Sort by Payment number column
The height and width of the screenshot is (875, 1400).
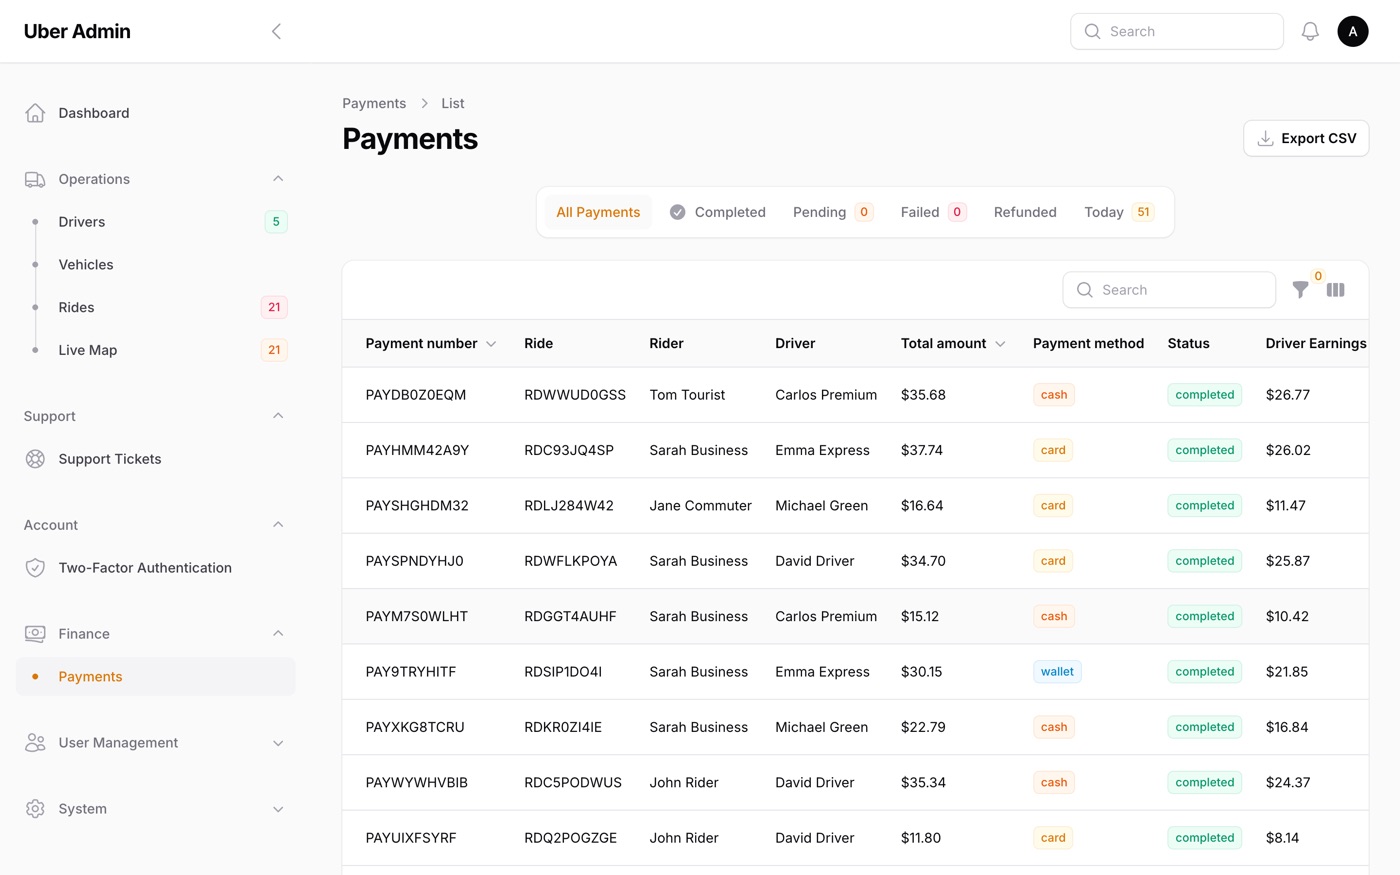pyautogui.click(x=431, y=343)
